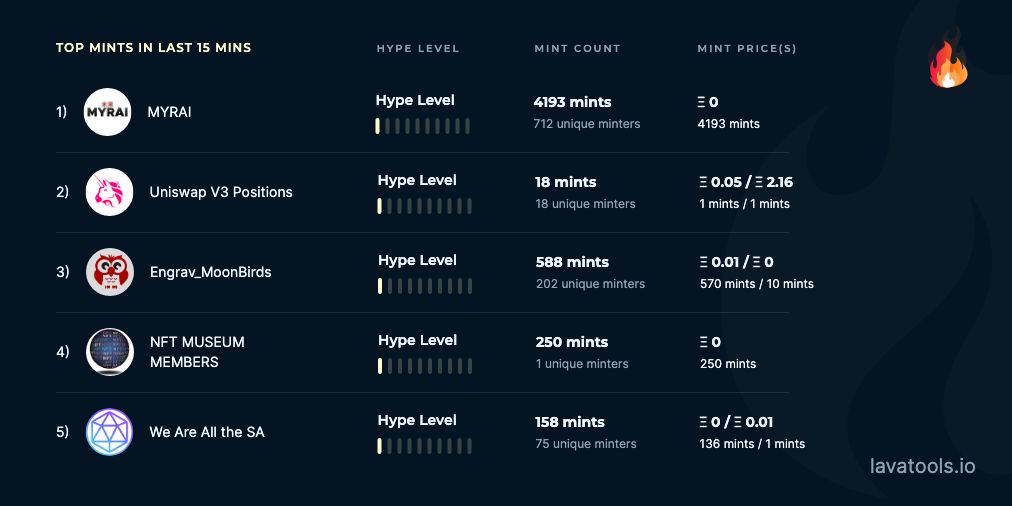Select 202 unique minters text
The width and height of the screenshot is (1012, 506).
point(591,283)
